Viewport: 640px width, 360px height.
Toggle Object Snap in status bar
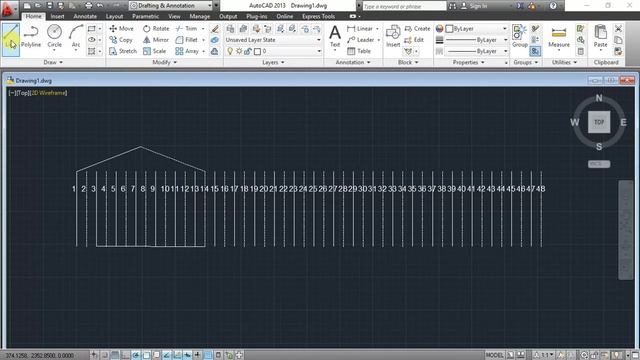pyautogui.click(x=146, y=355)
